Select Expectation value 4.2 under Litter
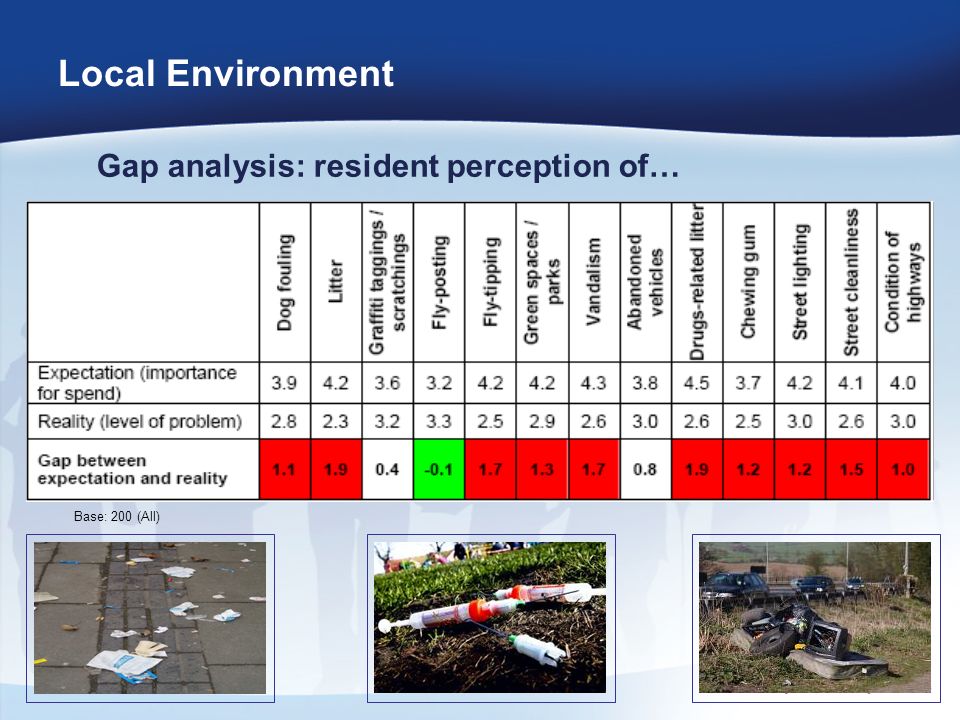This screenshot has height=720, width=960. pyautogui.click(x=336, y=383)
